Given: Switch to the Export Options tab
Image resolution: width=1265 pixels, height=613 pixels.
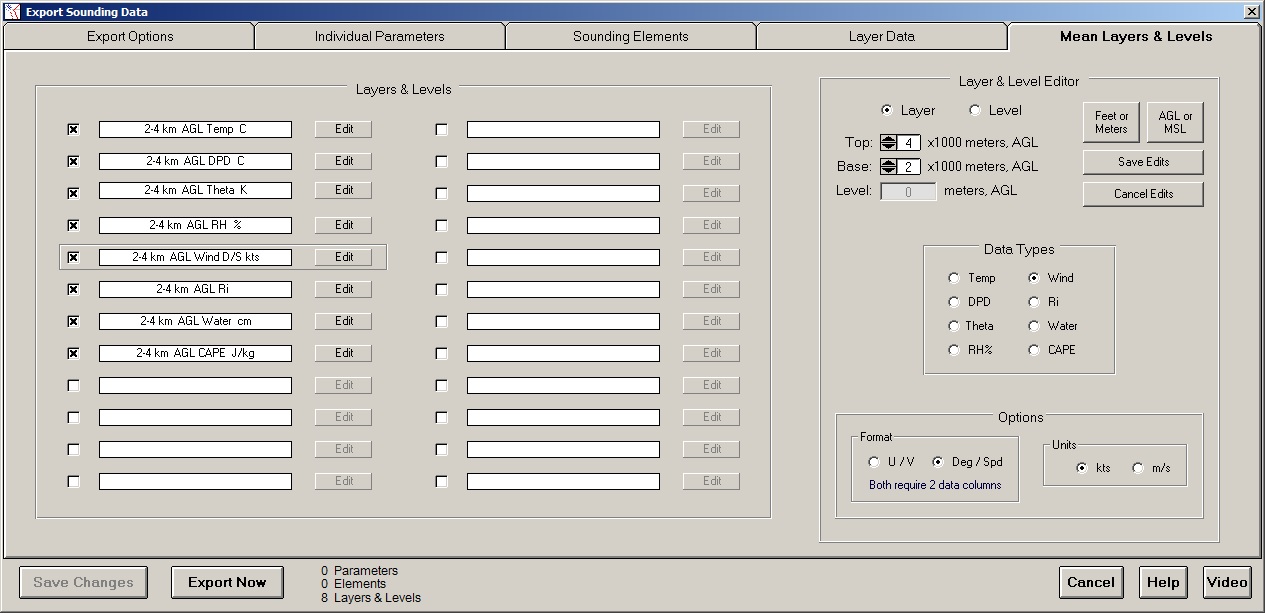Looking at the screenshot, I should 129,36.
